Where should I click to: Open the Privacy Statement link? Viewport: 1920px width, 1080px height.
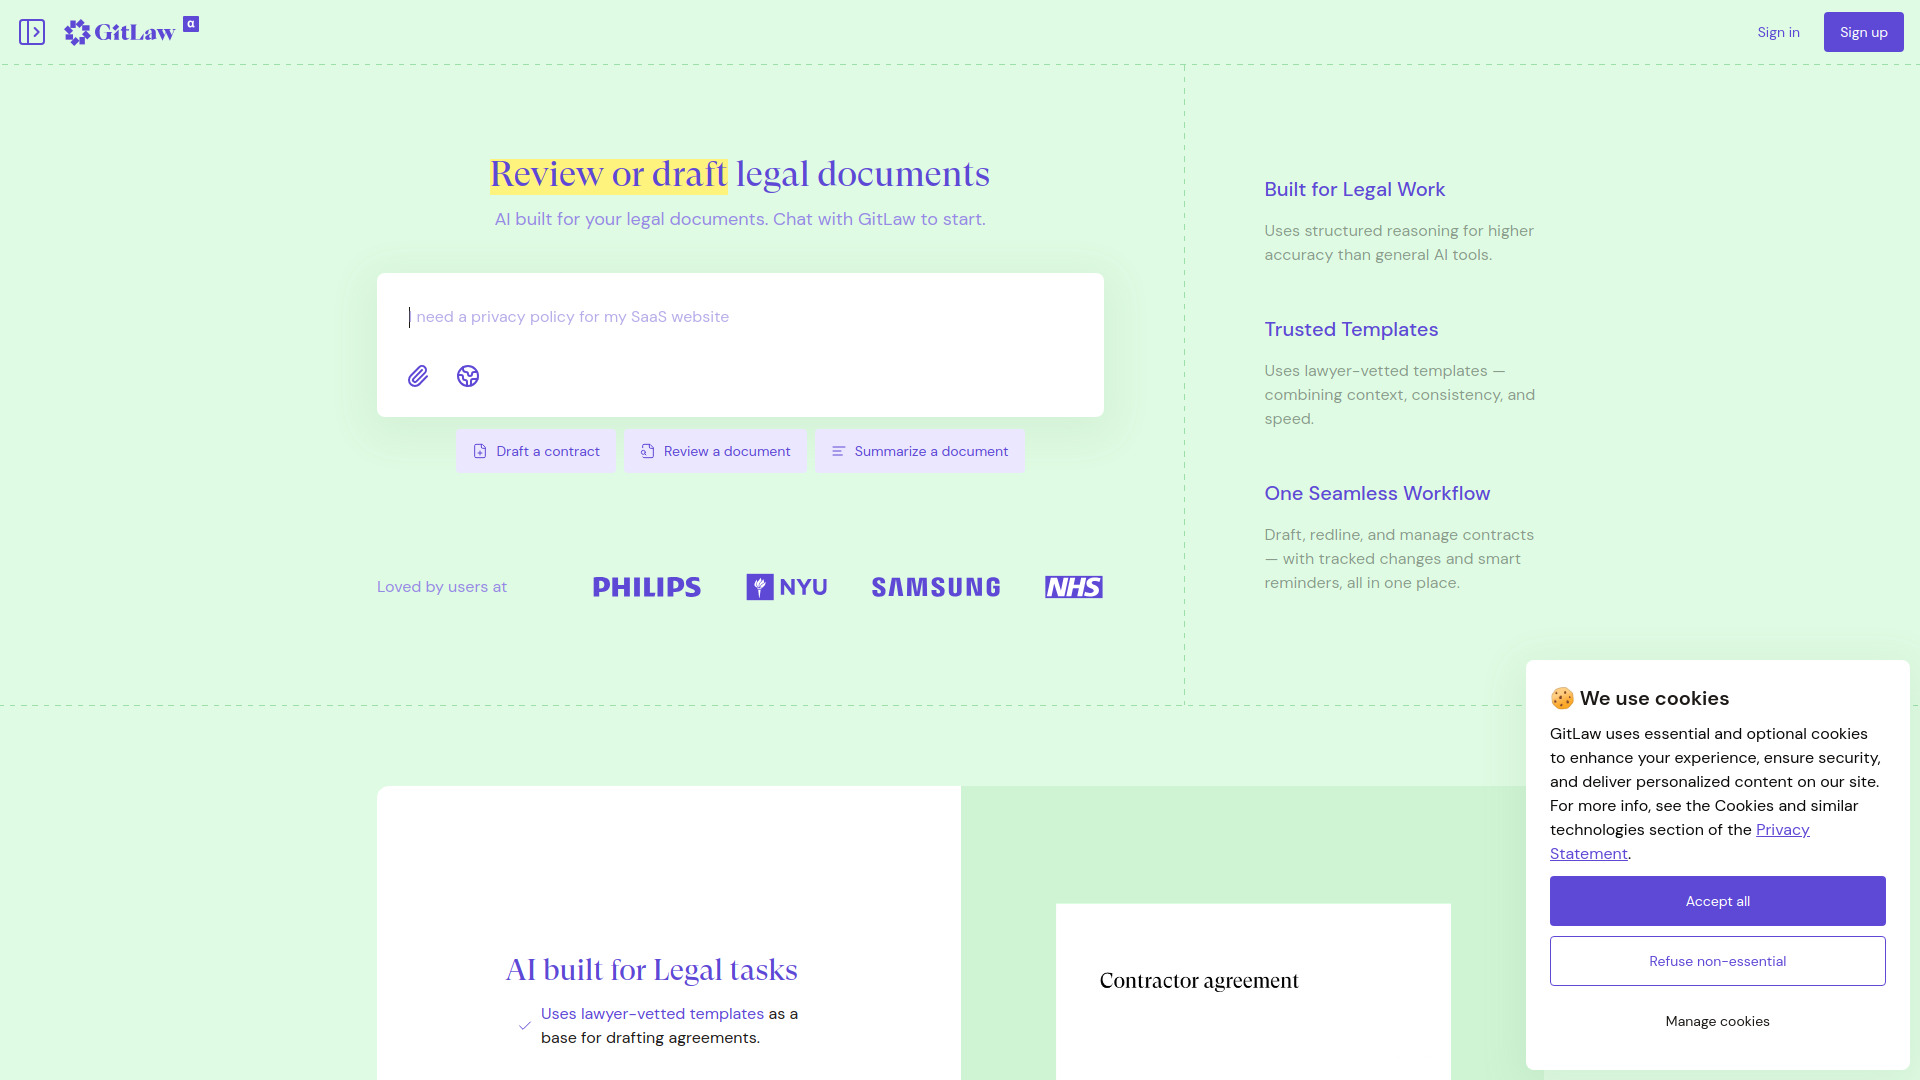(1782, 830)
